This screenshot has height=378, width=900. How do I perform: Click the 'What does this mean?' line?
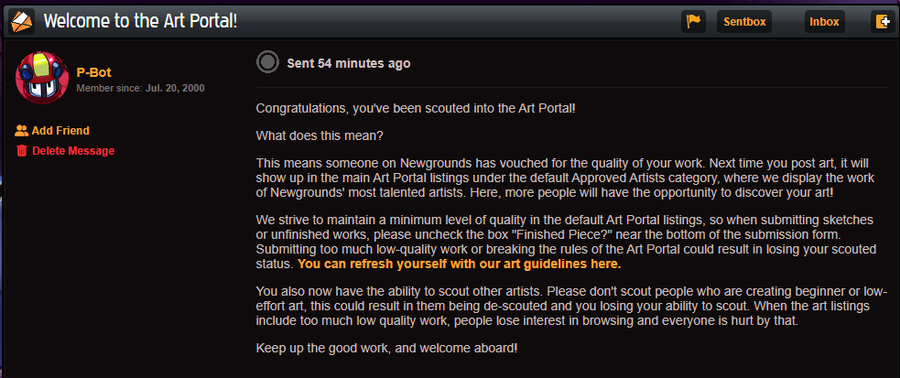[x=320, y=136]
